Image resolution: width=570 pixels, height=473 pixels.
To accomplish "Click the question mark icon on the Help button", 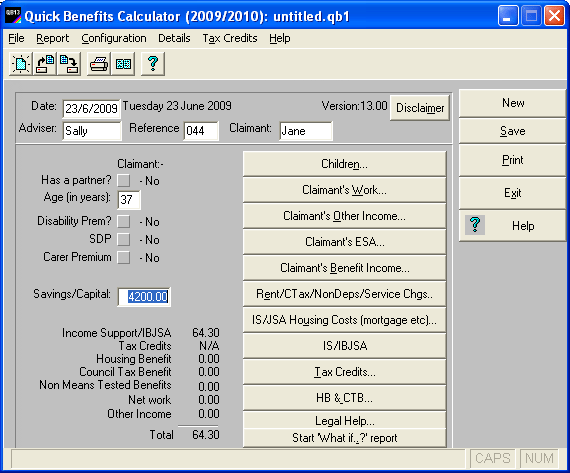I will pos(475,225).
